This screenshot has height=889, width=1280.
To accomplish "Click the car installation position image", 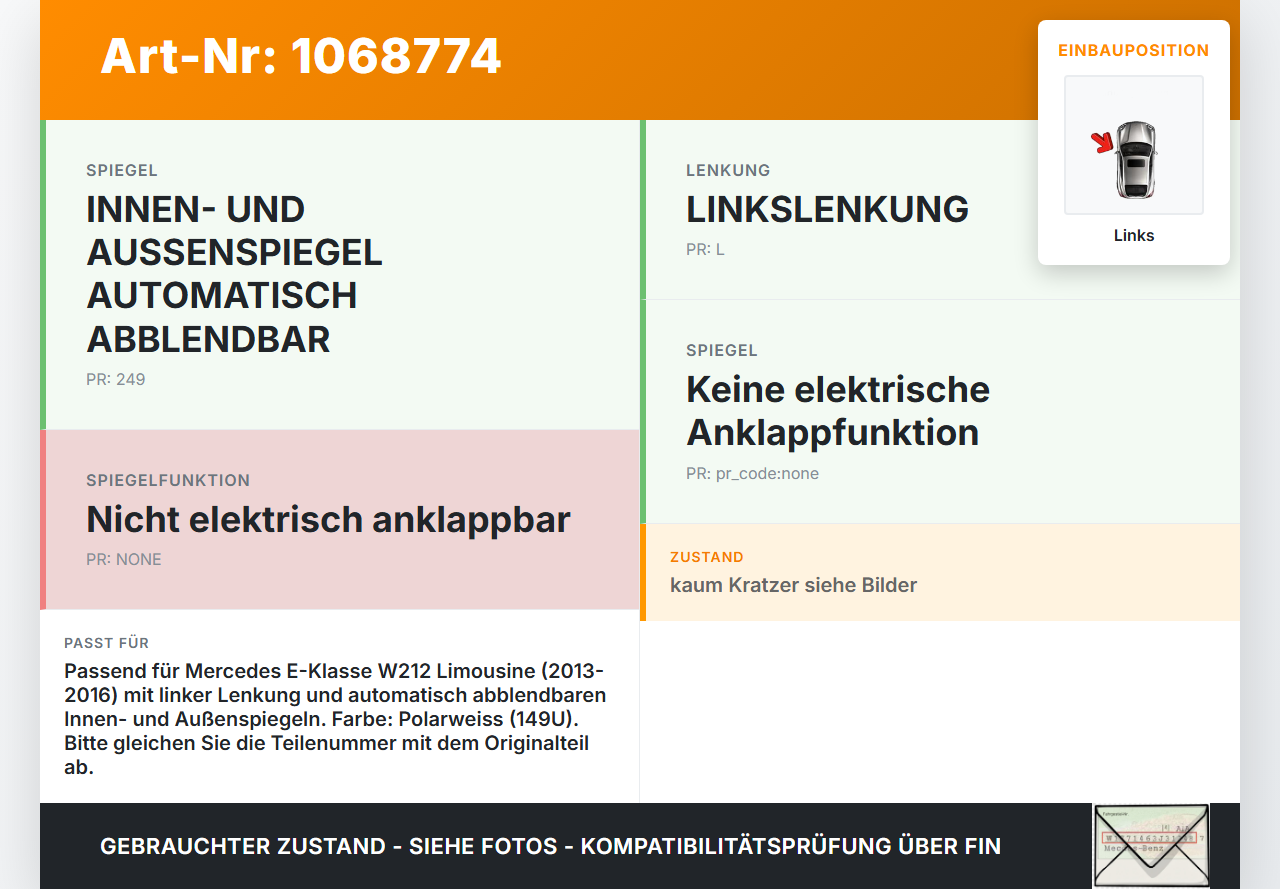I will pyautogui.click(x=1134, y=145).
